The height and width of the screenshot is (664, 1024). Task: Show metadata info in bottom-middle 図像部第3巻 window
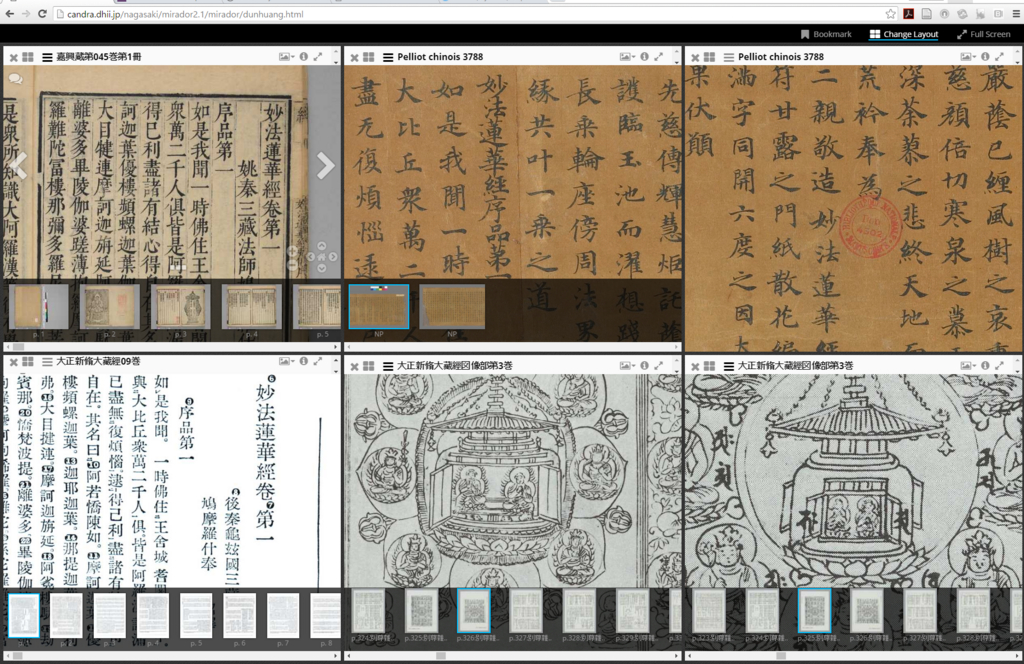point(645,366)
